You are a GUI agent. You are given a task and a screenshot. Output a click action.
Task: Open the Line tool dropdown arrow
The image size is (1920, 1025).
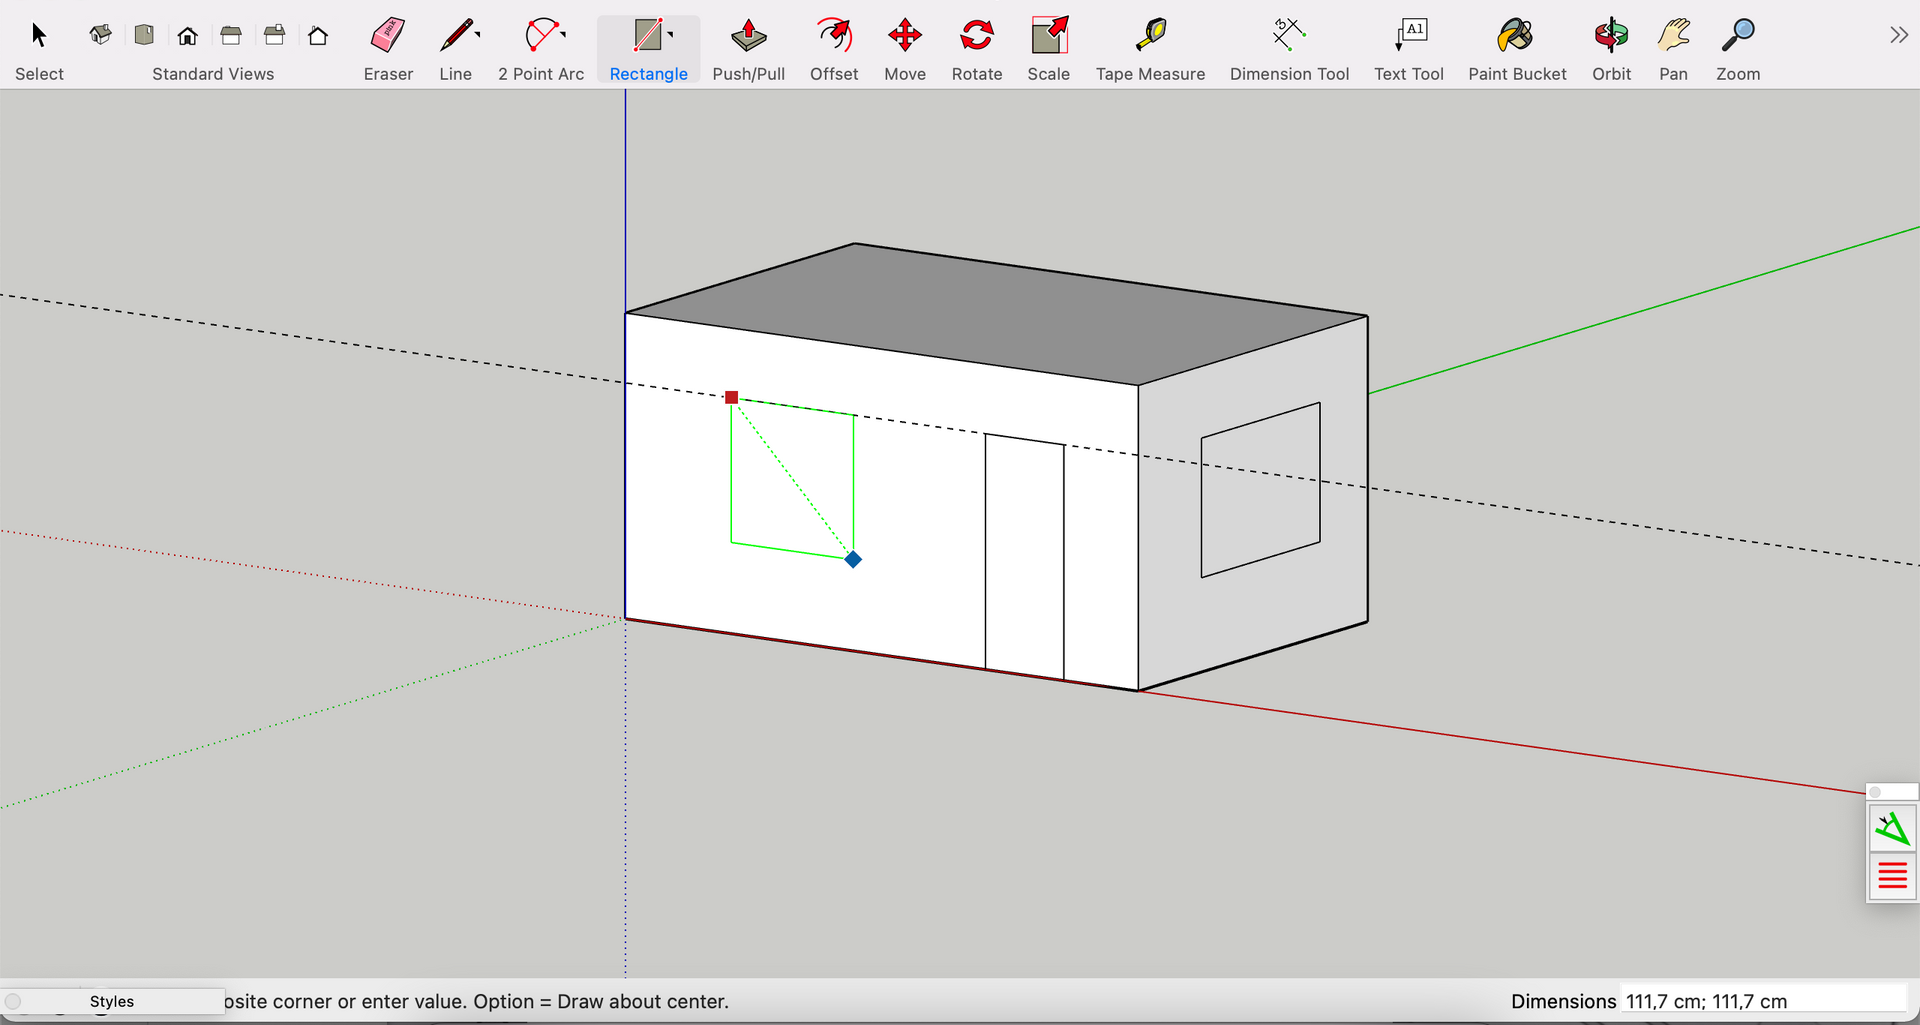pos(478,35)
